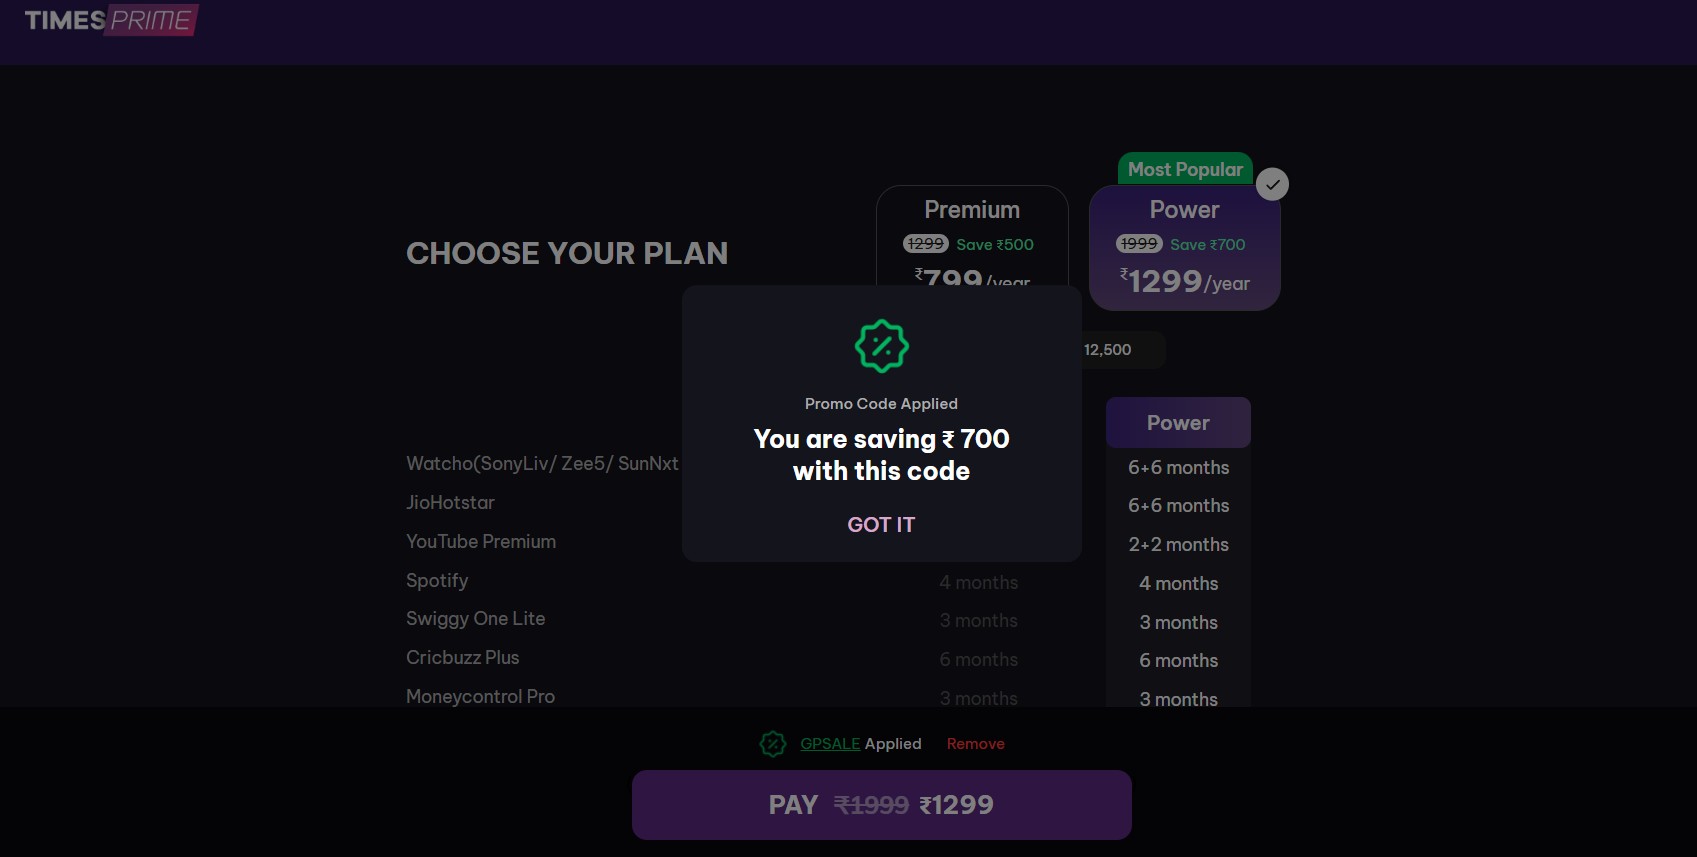This screenshot has height=857, width=1697.
Task: Open the GPSALE promo code link
Action: click(830, 744)
